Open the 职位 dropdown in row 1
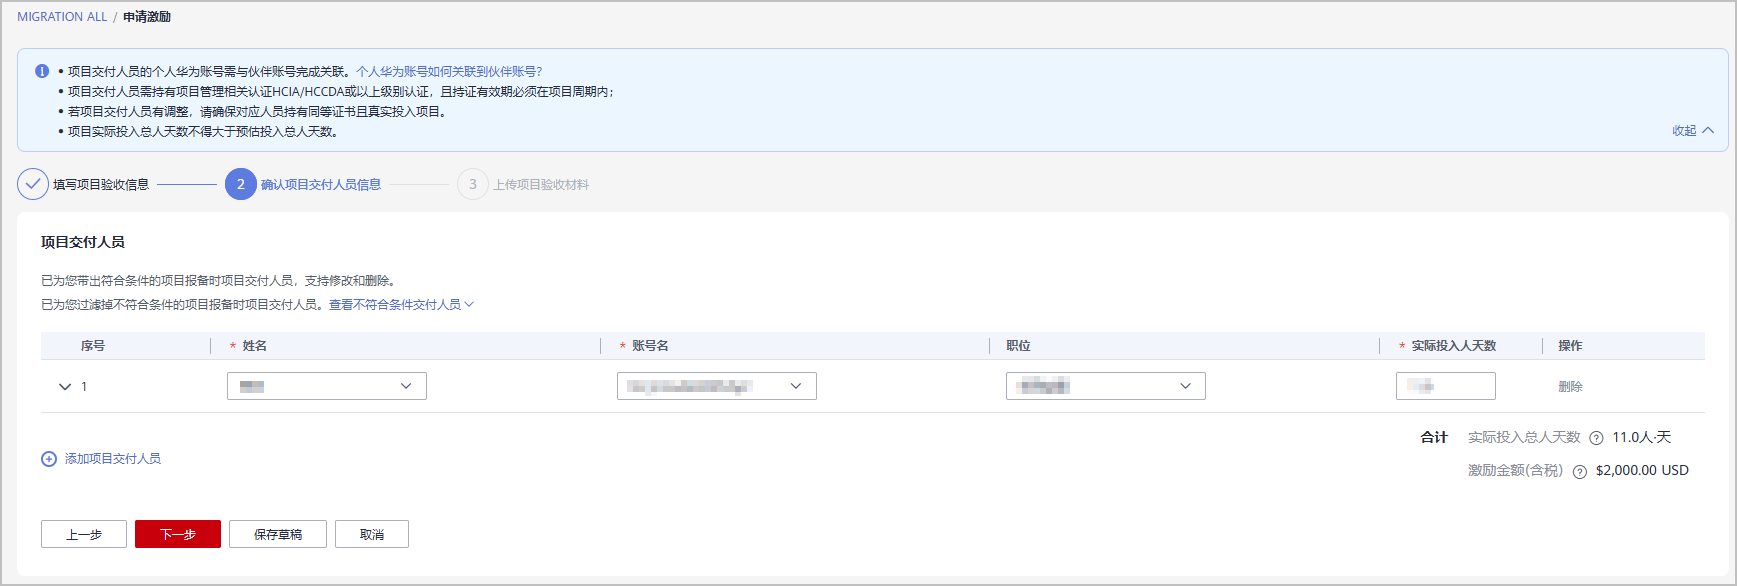The image size is (1737, 586). pyautogui.click(x=1106, y=386)
